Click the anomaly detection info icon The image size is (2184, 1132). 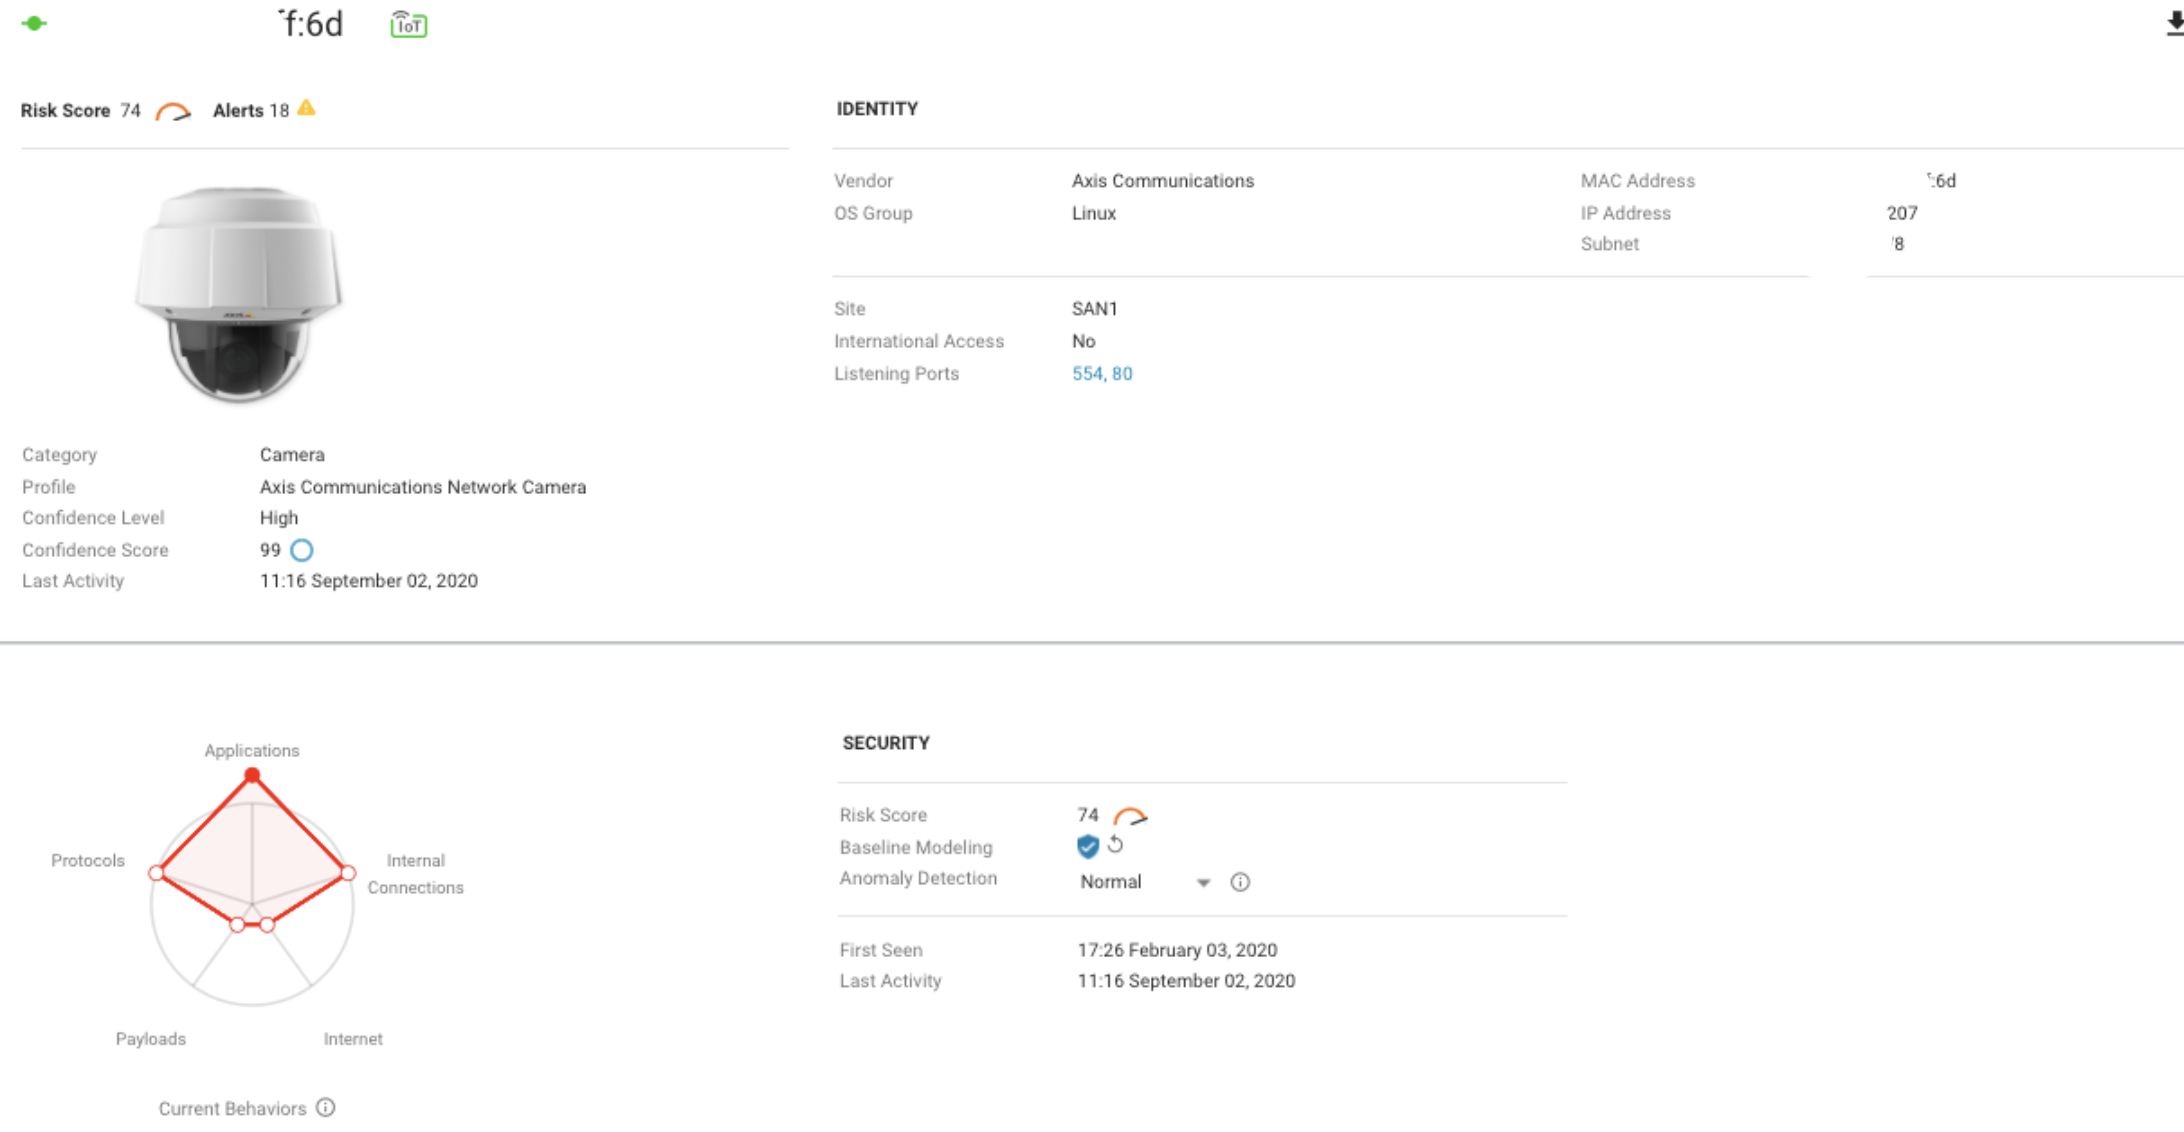tap(1239, 882)
